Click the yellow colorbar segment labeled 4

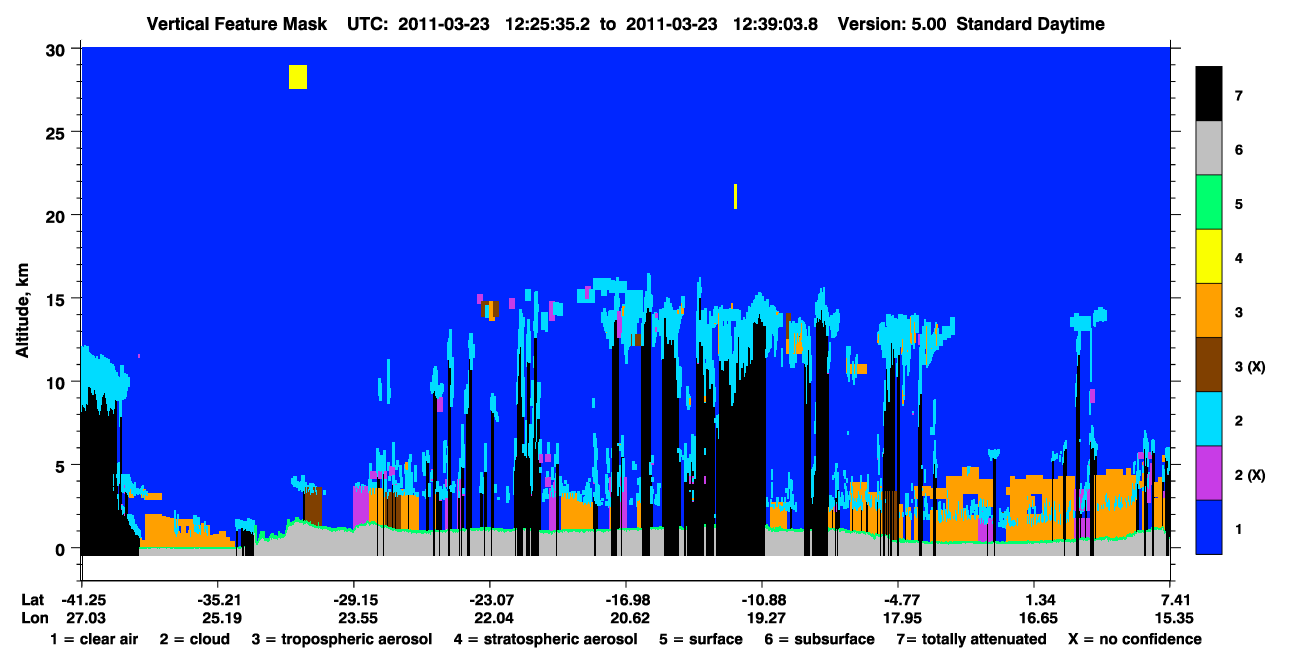click(1209, 257)
